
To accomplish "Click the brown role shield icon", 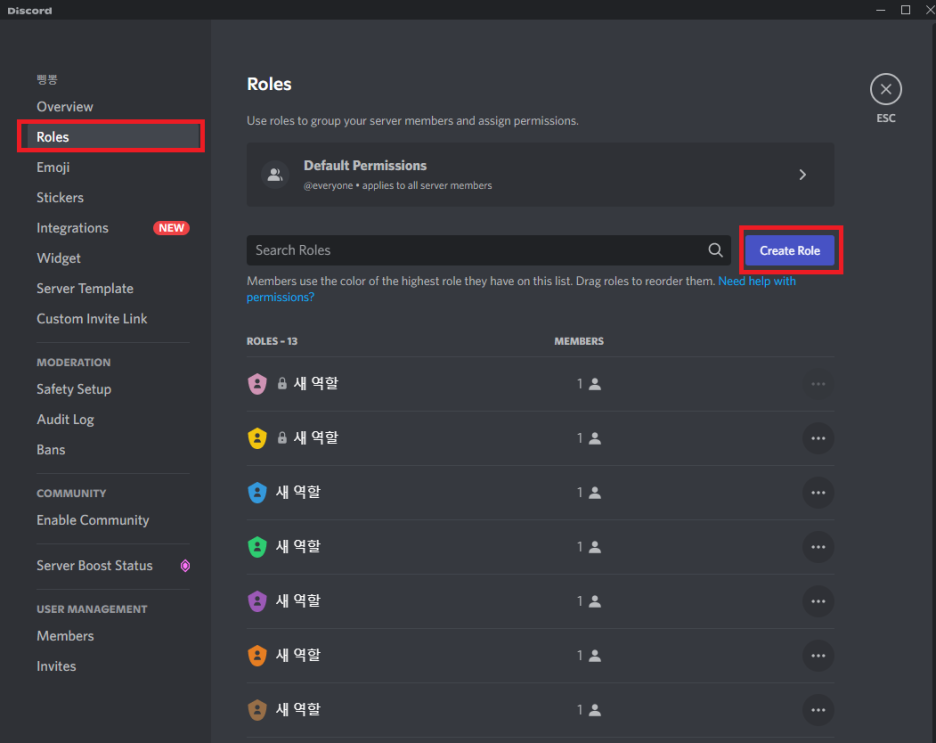I will coord(257,710).
